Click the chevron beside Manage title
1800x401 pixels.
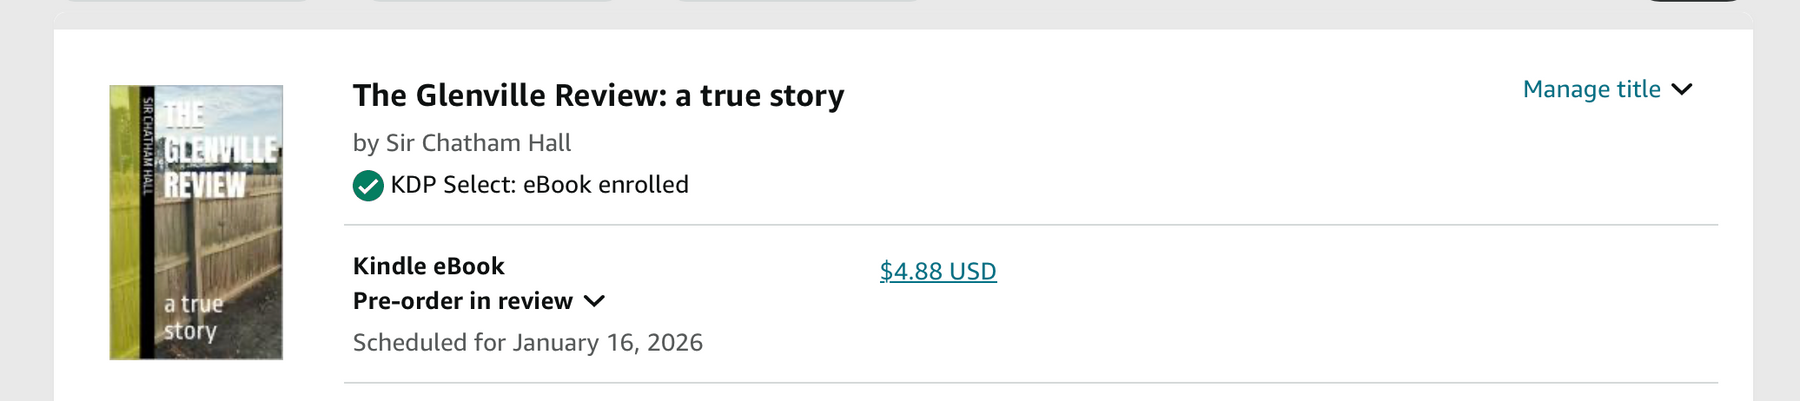coord(1682,90)
